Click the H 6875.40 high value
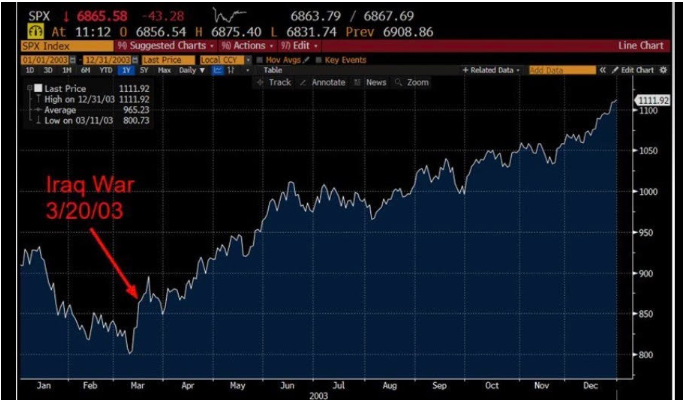Screen dimensions: 683x400 click(x=228, y=32)
